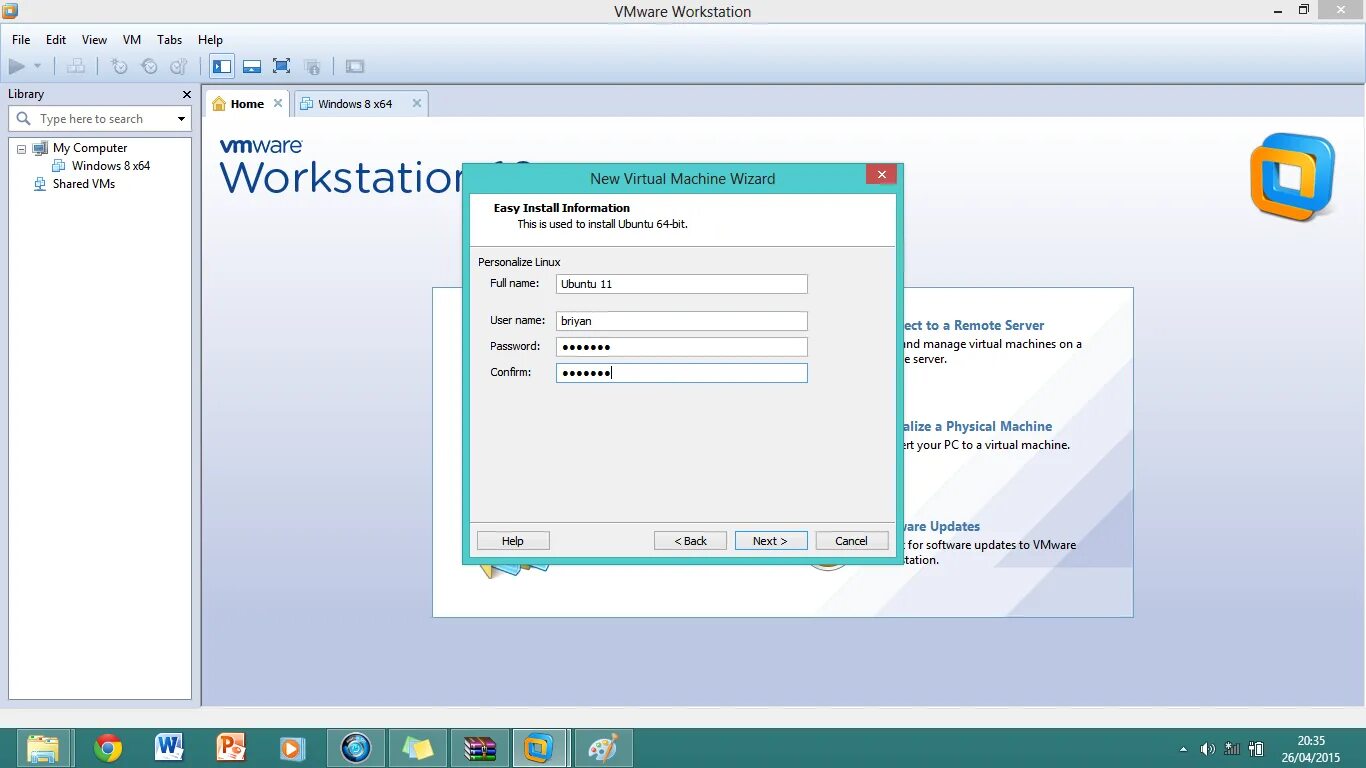Select the take snapshot icon
Screen dimensions: 1366x768
(119, 66)
